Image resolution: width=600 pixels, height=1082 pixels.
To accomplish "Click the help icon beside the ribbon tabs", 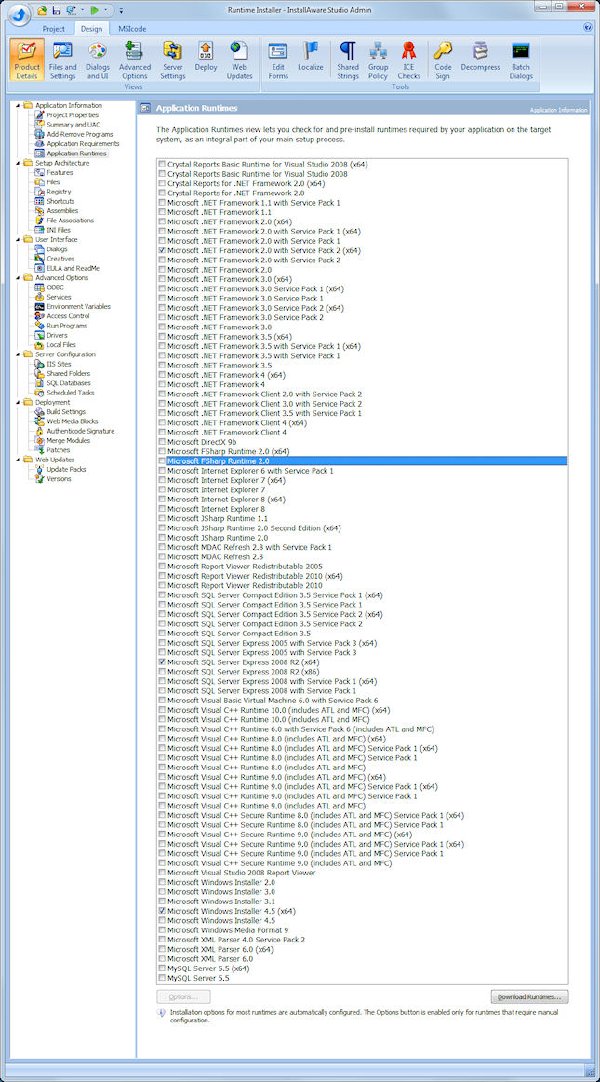I will pyautogui.click(x=588, y=28).
